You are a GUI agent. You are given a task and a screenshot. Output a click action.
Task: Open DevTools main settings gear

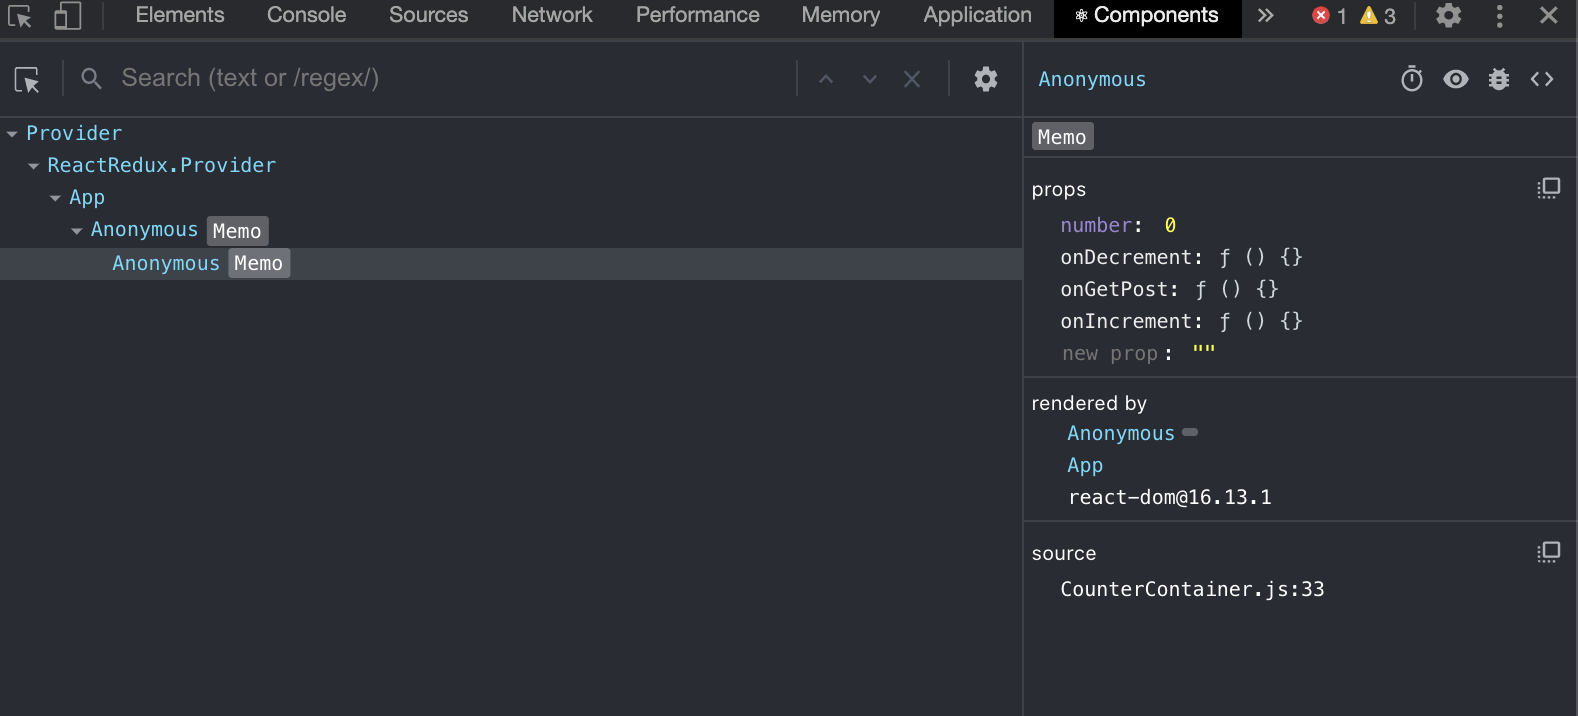point(1448,16)
